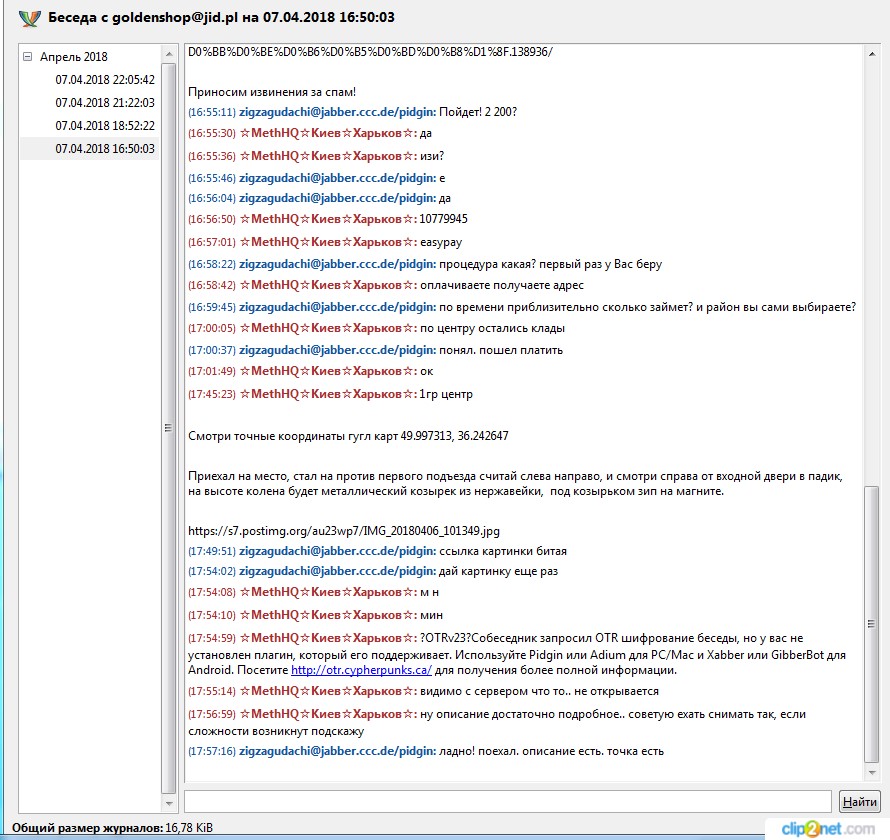Select the Апрель 2018 month row

[x=73, y=57]
